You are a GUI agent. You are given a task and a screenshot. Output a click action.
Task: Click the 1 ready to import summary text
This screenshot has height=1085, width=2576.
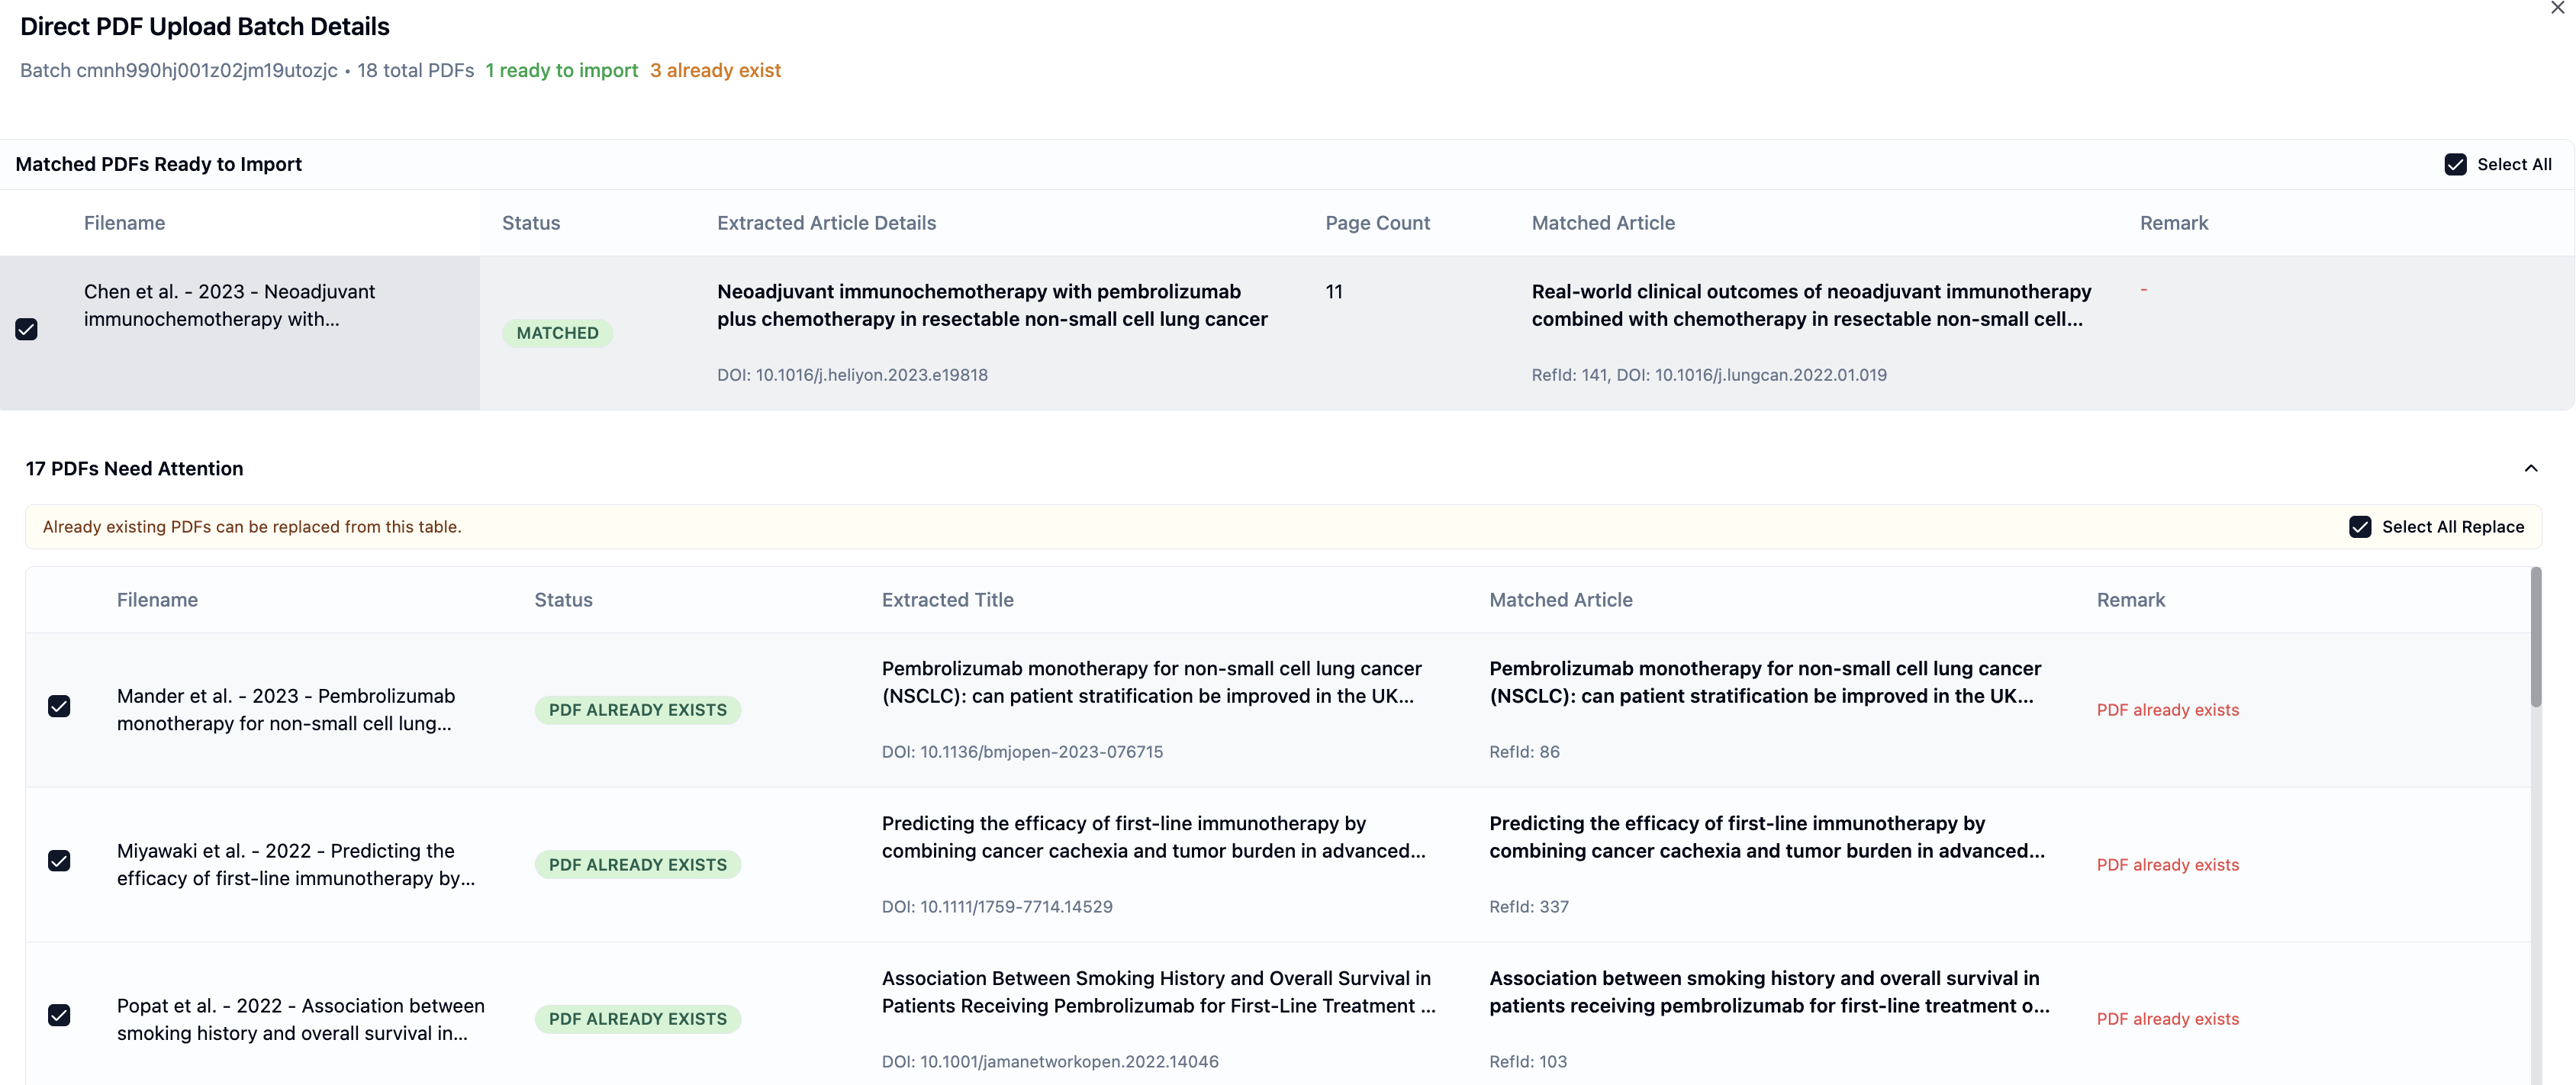[x=561, y=71]
